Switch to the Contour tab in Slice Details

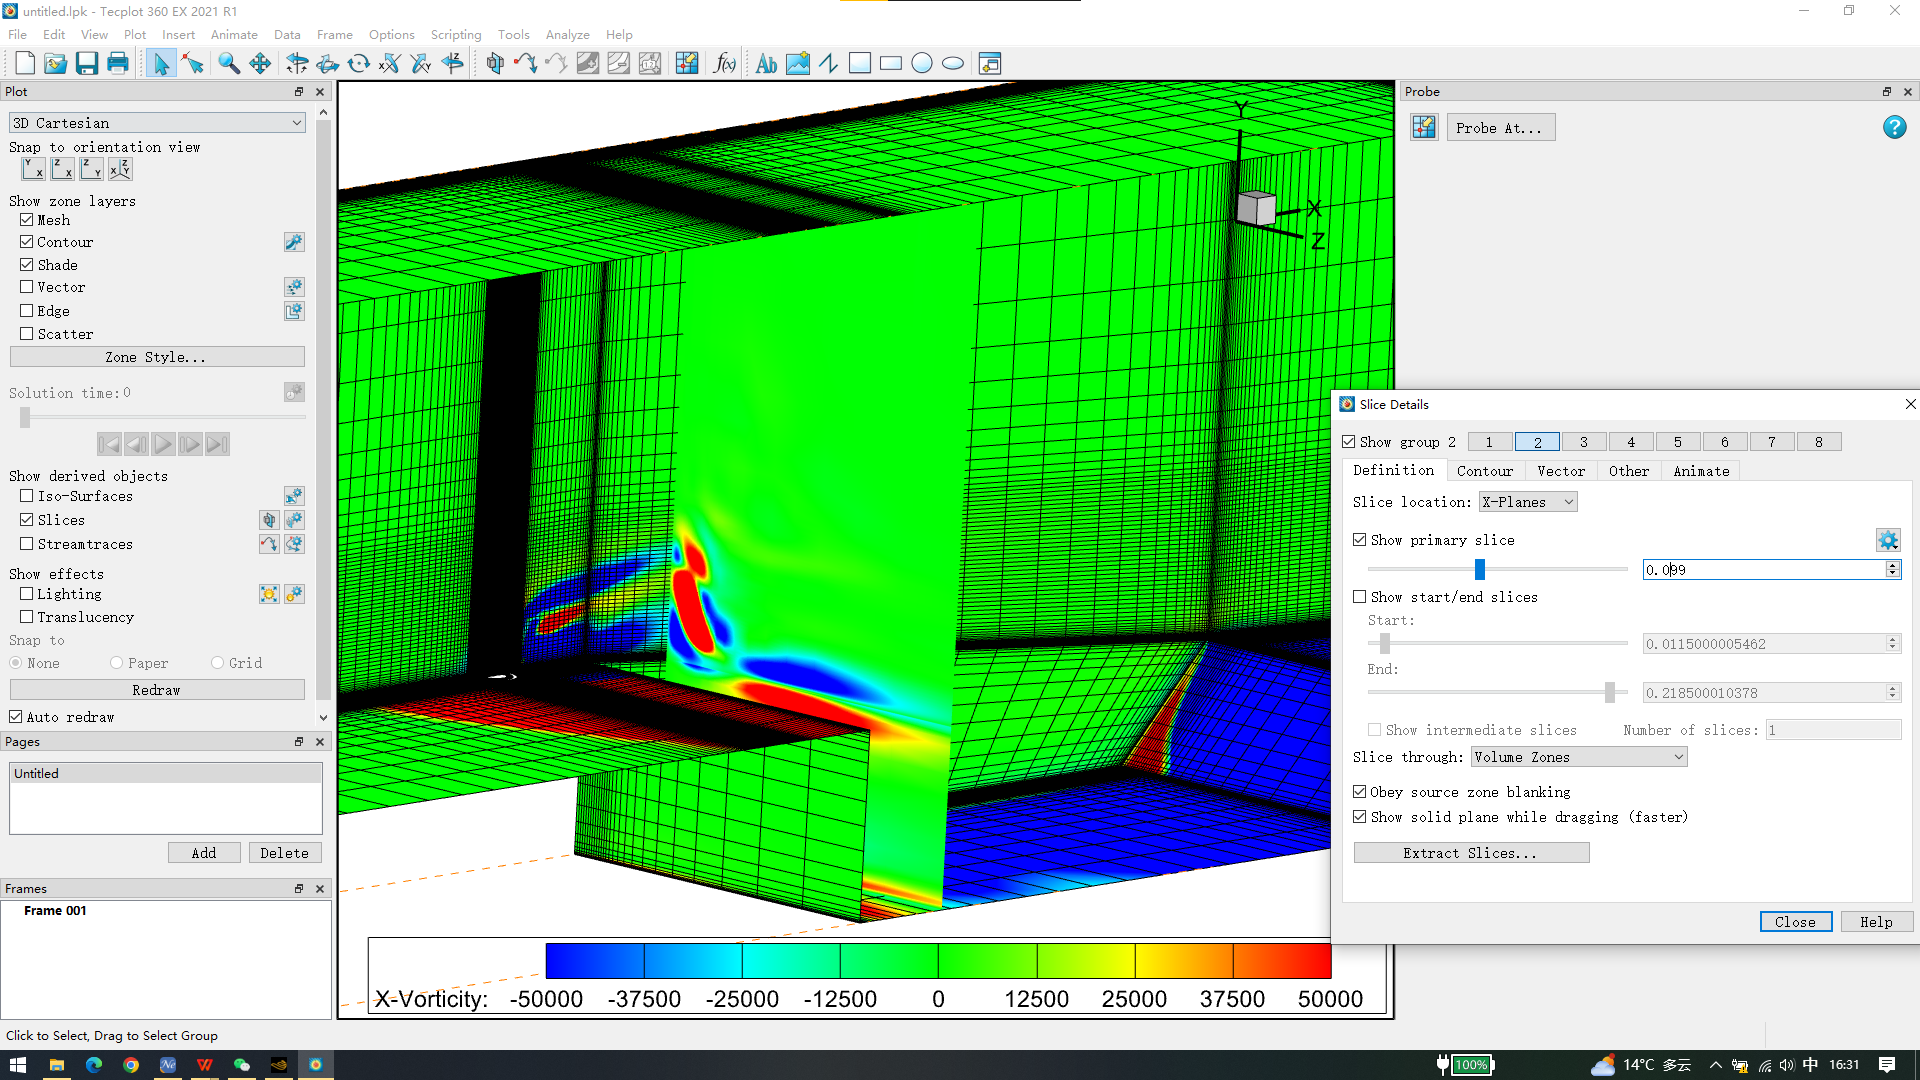tap(1484, 471)
